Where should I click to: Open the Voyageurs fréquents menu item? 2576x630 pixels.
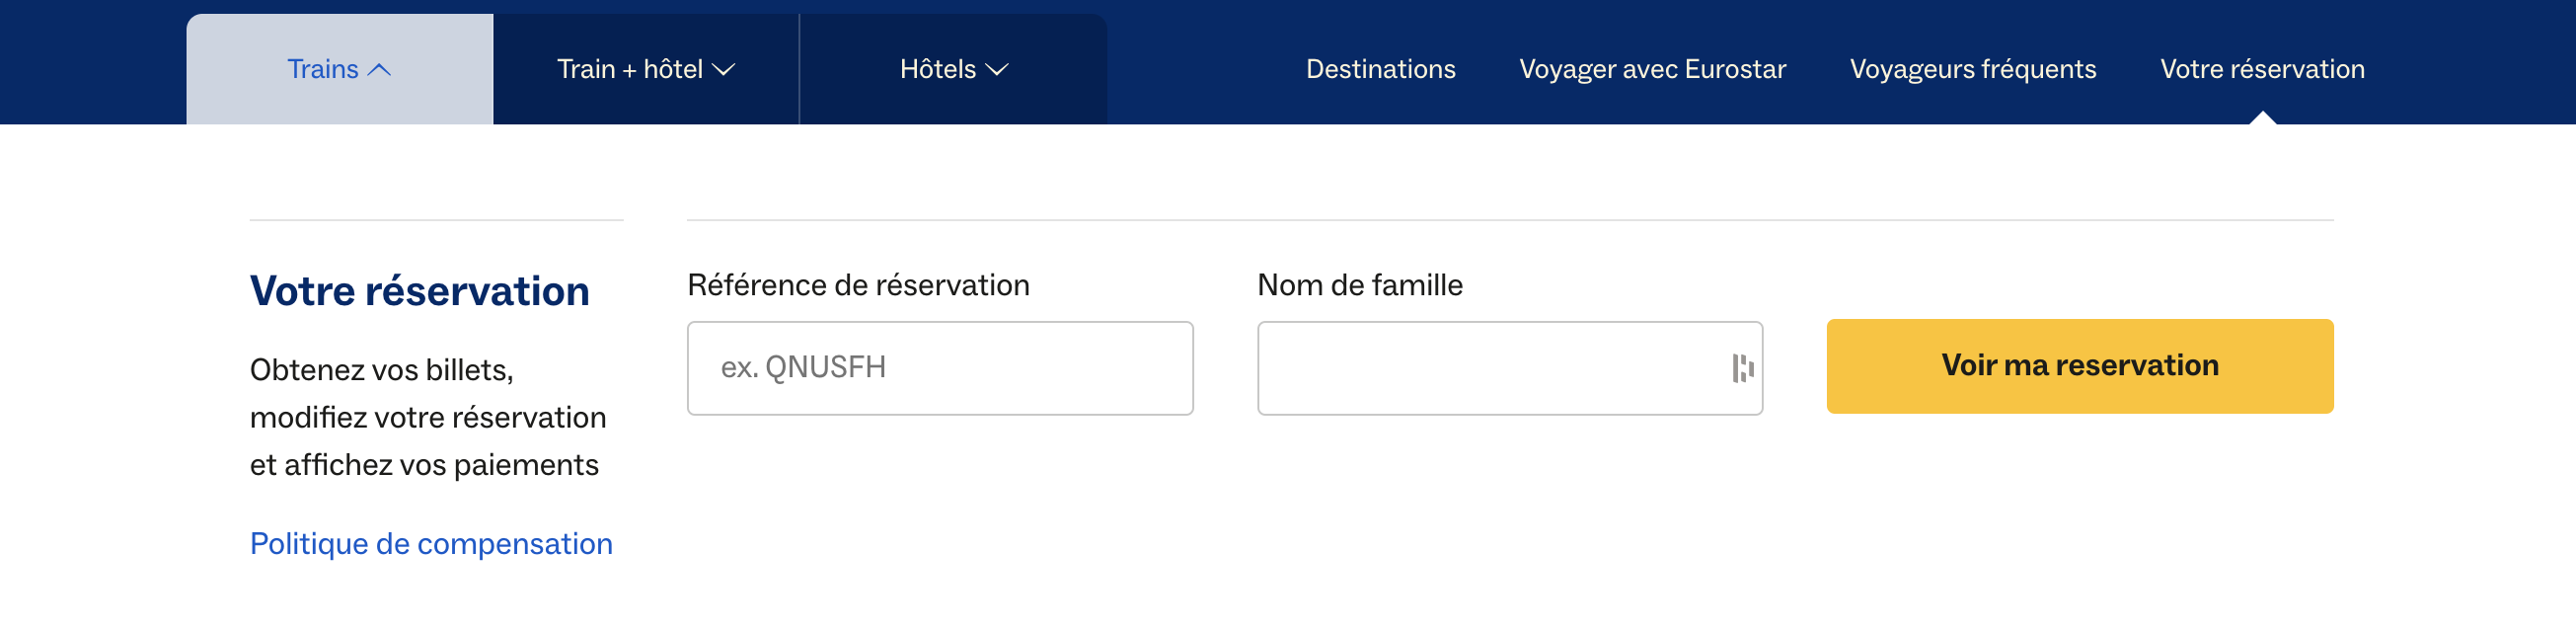(1972, 69)
